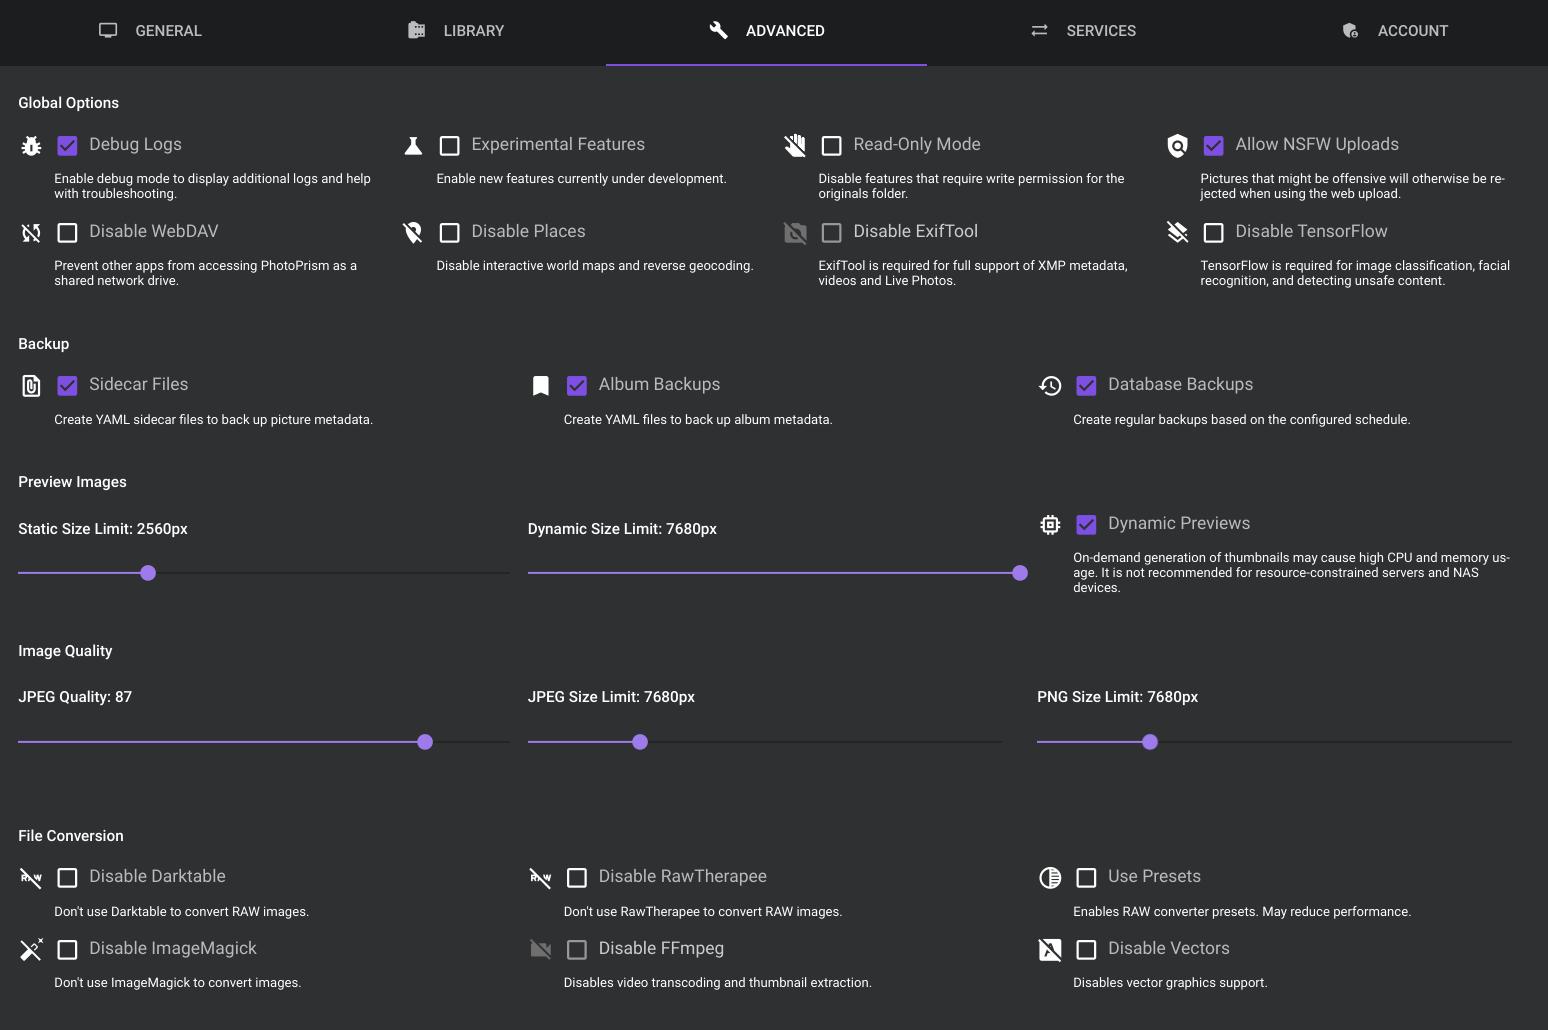Click the magic wand icon for Disable ImageMagick
This screenshot has height=1030, width=1548.
pyautogui.click(x=31, y=949)
